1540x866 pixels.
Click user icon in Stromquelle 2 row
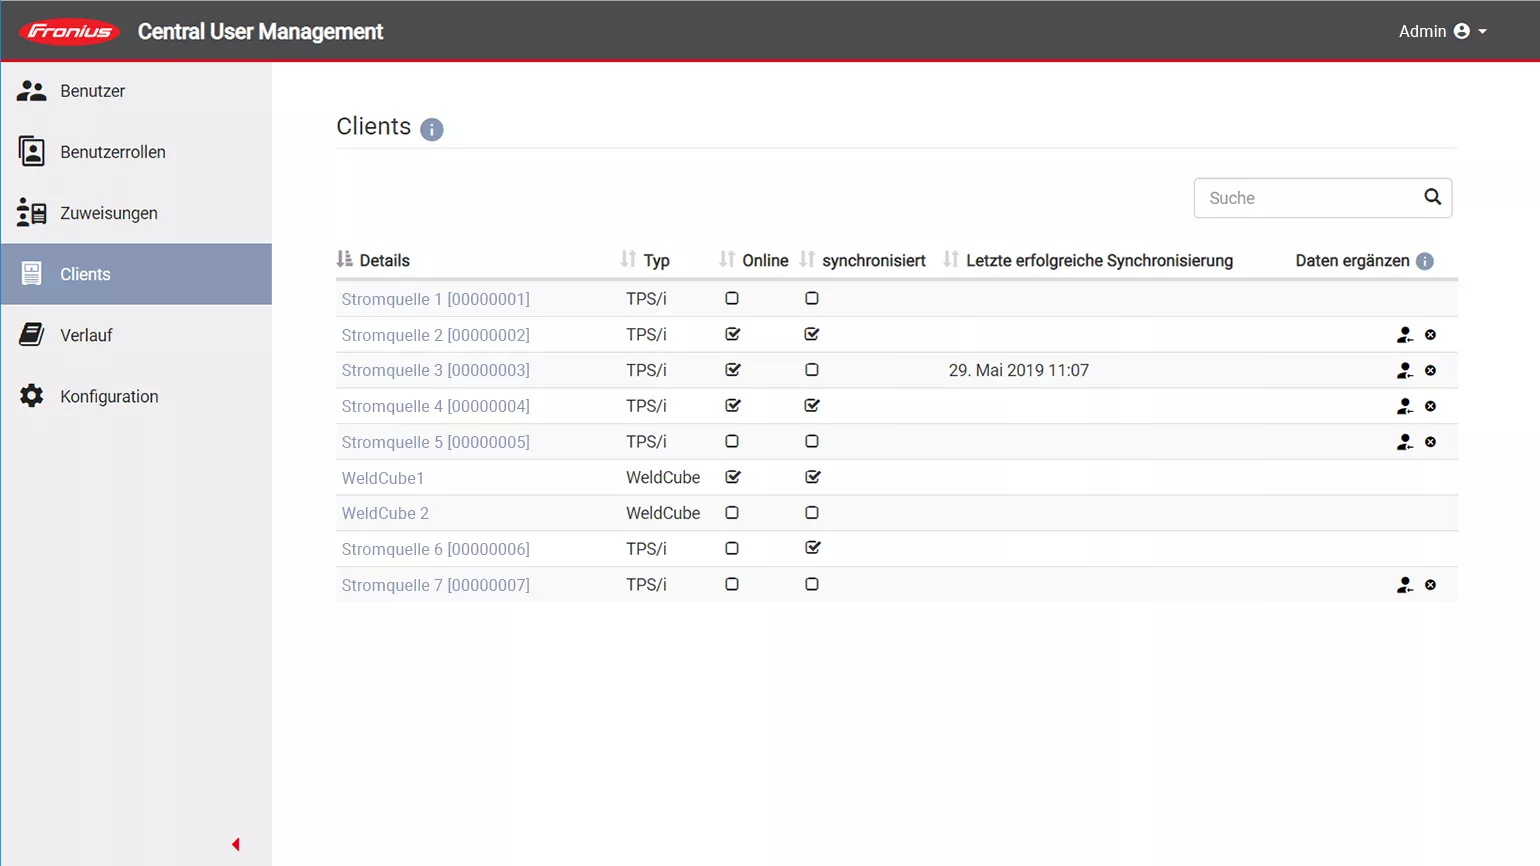pos(1404,335)
